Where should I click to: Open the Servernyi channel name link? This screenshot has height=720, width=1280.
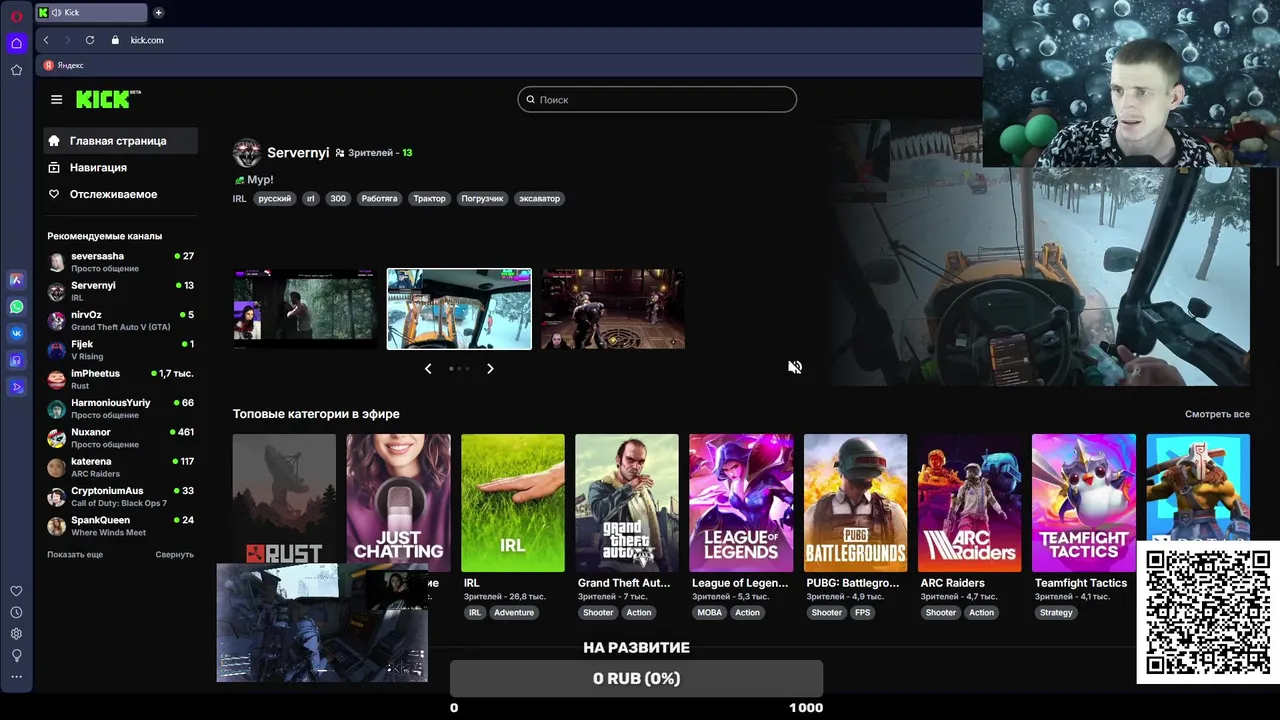coord(298,153)
